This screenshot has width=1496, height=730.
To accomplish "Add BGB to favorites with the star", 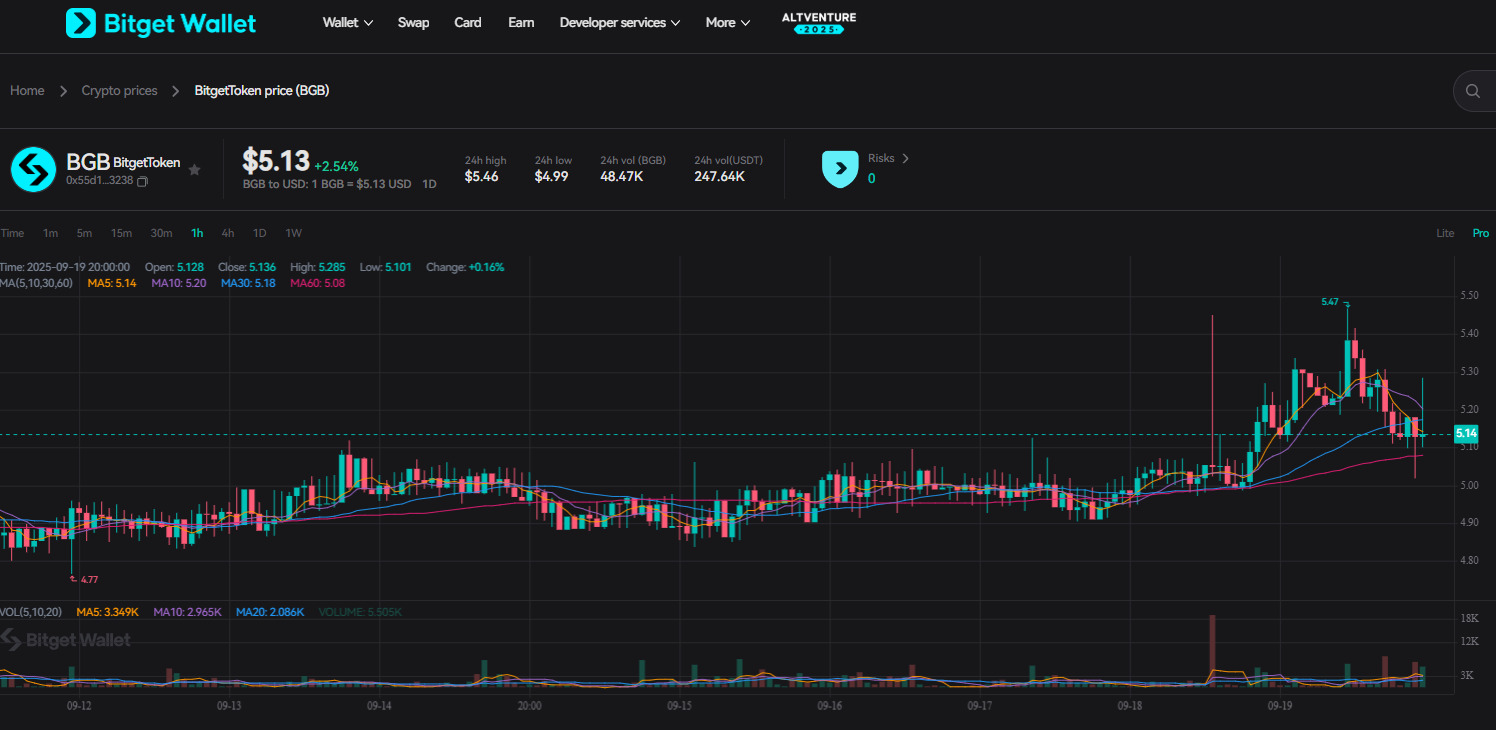I will pyautogui.click(x=195, y=170).
